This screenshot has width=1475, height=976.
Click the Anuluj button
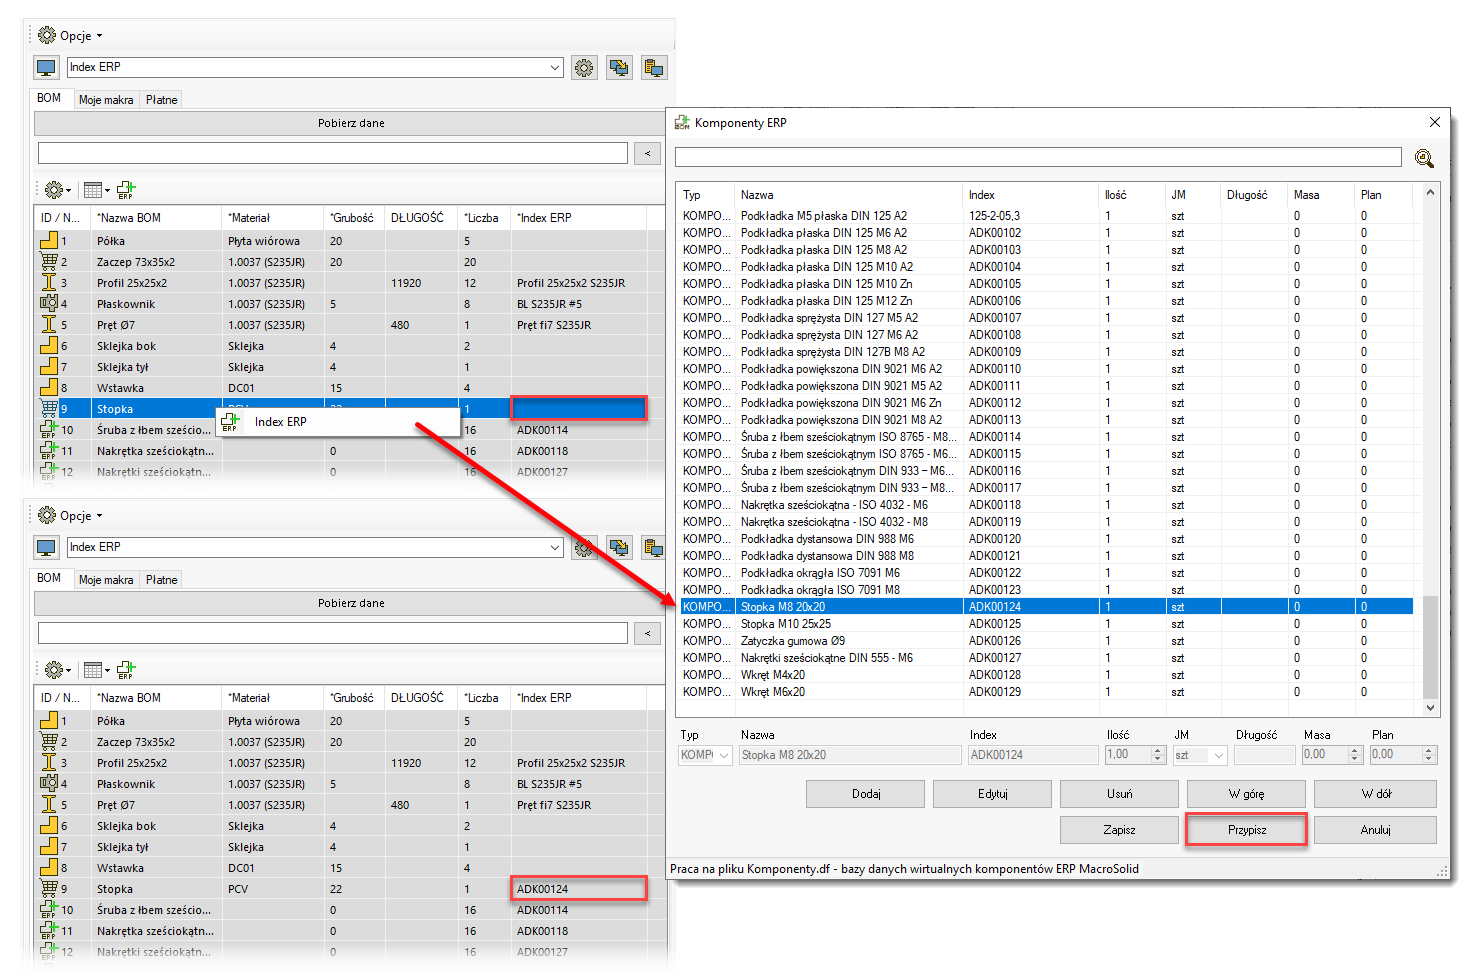[x=1375, y=830]
